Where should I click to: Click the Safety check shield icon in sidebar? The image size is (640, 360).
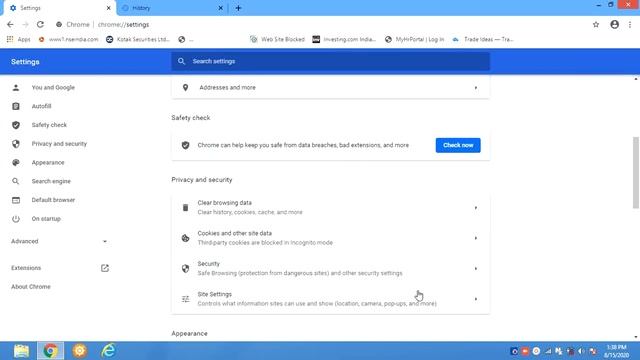pos(16,125)
